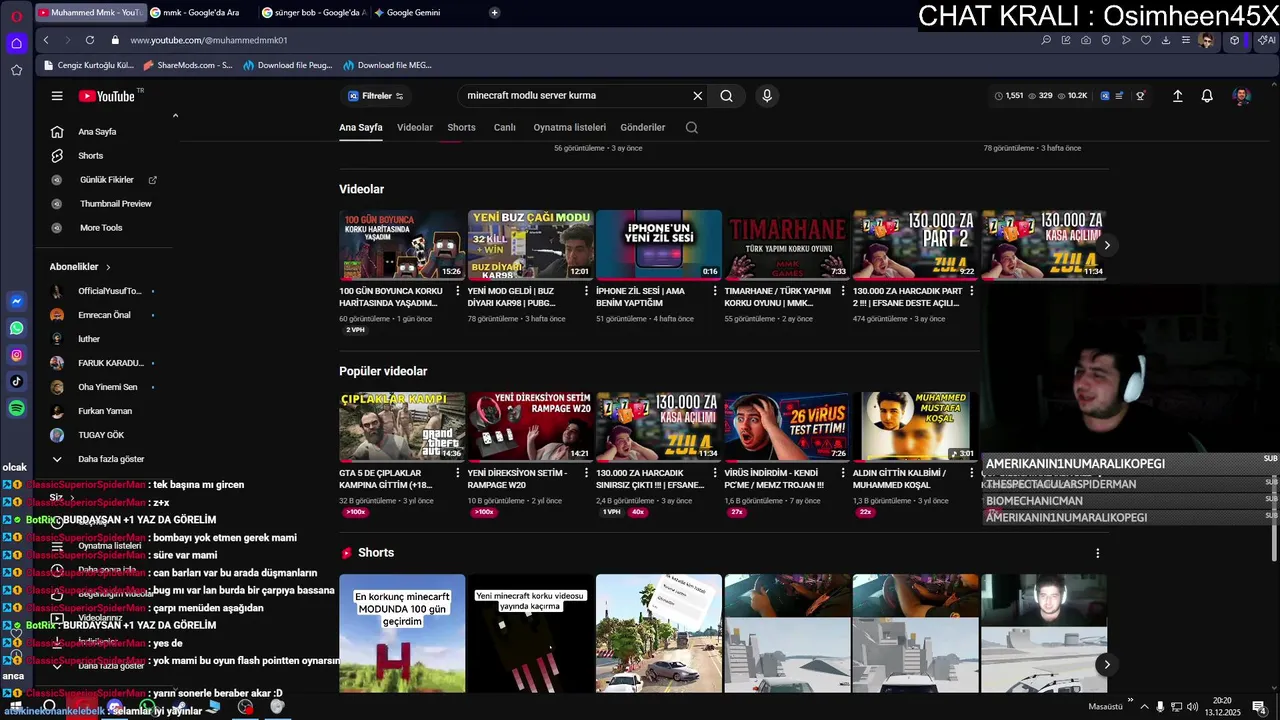Open YouTube account avatar menu
1280x720 pixels.
tap(1241, 96)
